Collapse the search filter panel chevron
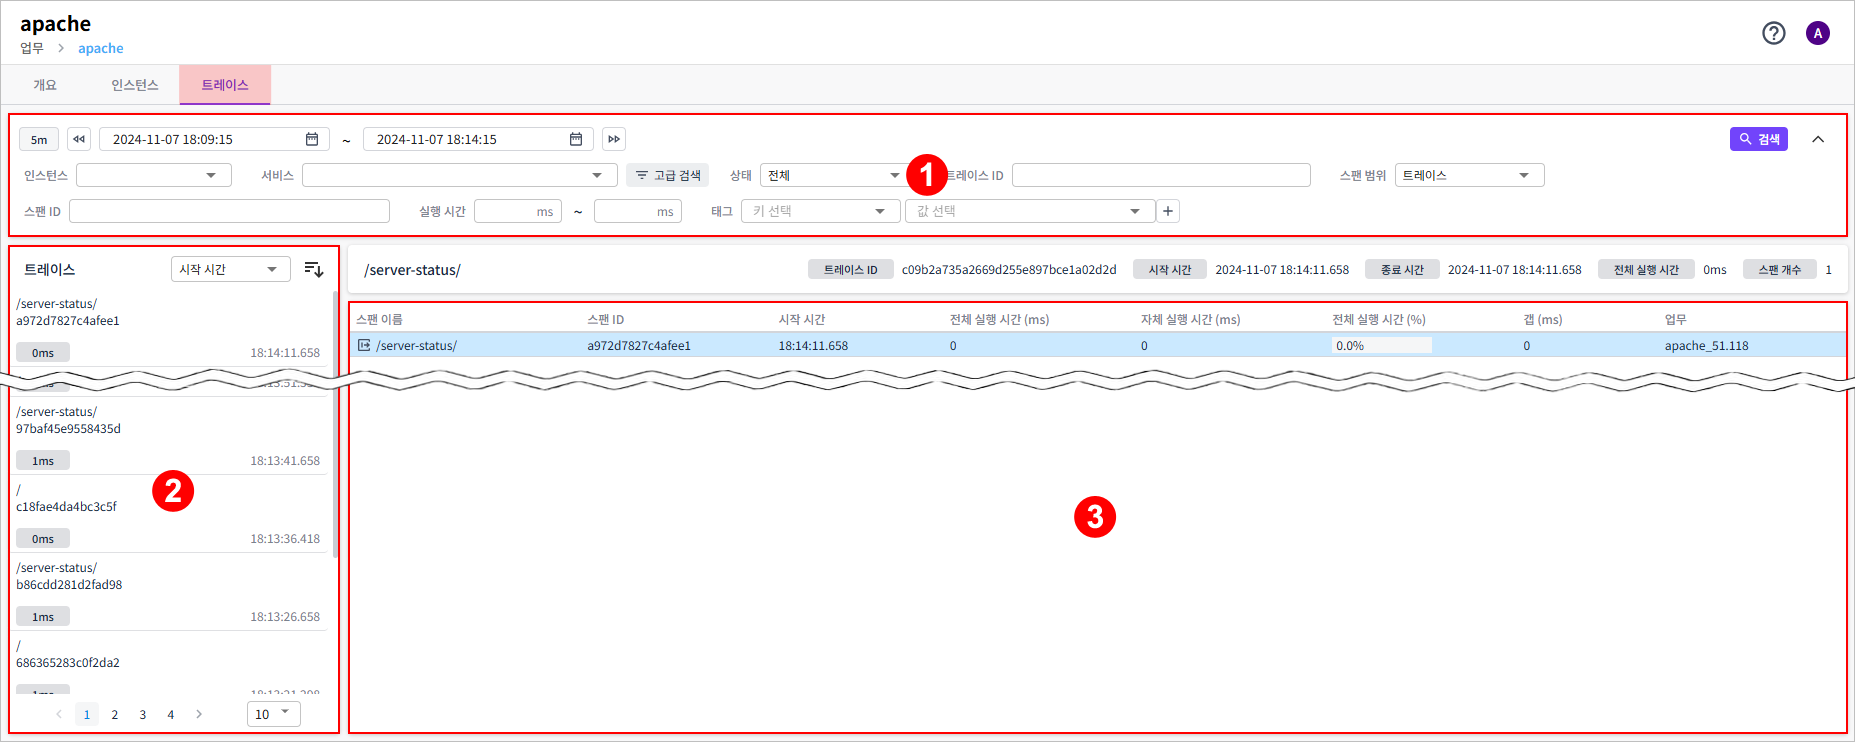Image resolution: width=1855 pixels, height=742 pixels. [1818, 139]
